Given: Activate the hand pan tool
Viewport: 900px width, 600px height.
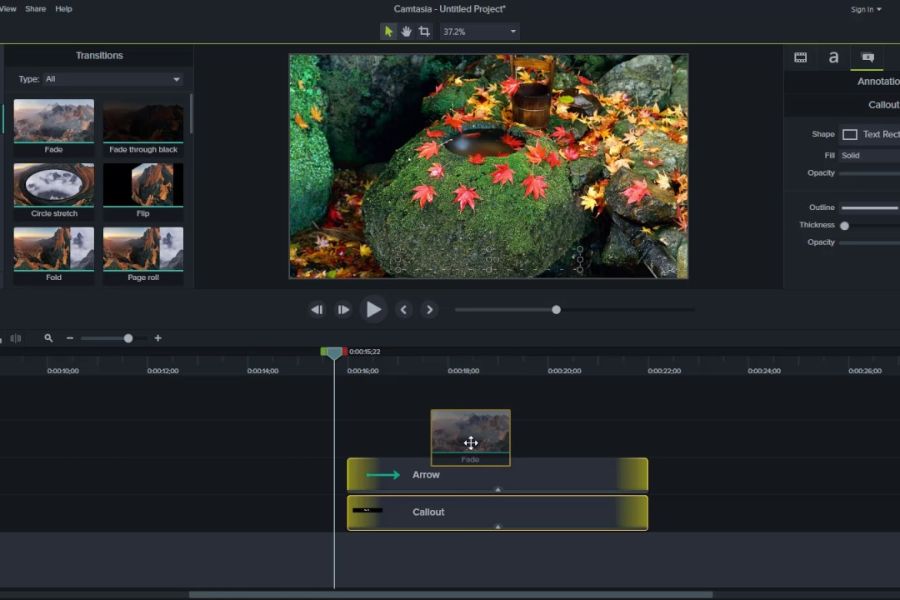Looking at the screenshot, I should (x=406, y=32).
